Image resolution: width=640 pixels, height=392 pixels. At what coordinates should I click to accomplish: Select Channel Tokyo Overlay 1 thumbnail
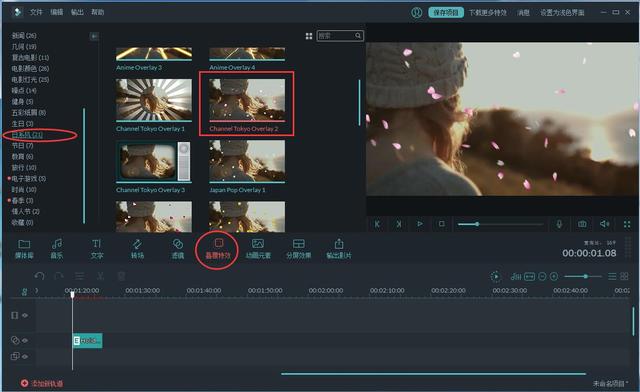coord(154,100)
